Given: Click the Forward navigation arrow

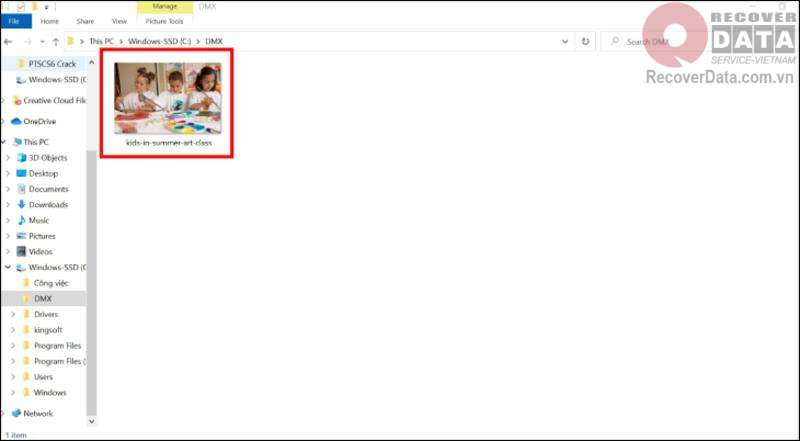Looking at the screenshot, I should 27,41.
